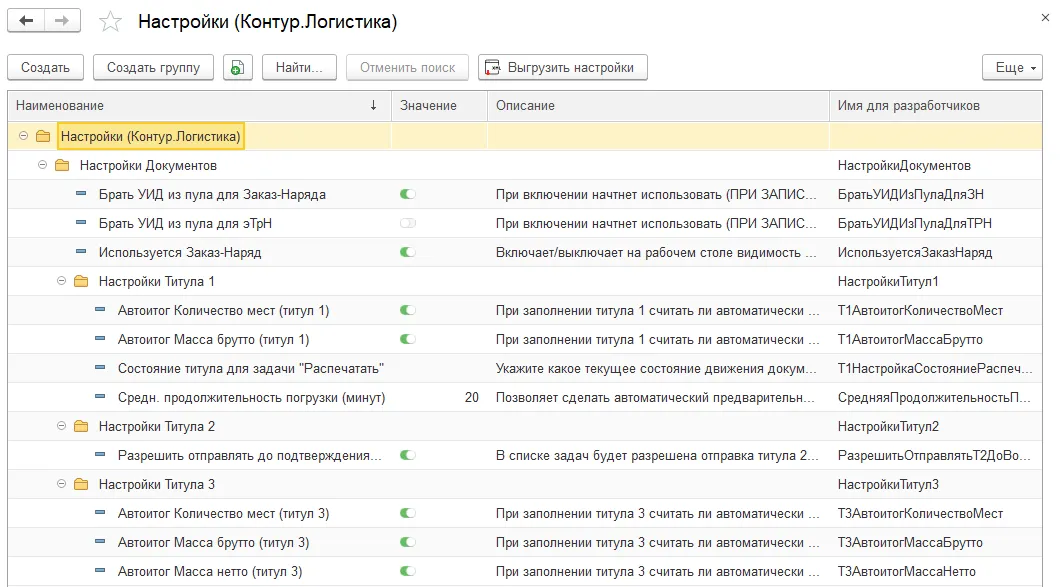Select the value 20 in loading duration row

click(472, 398)
